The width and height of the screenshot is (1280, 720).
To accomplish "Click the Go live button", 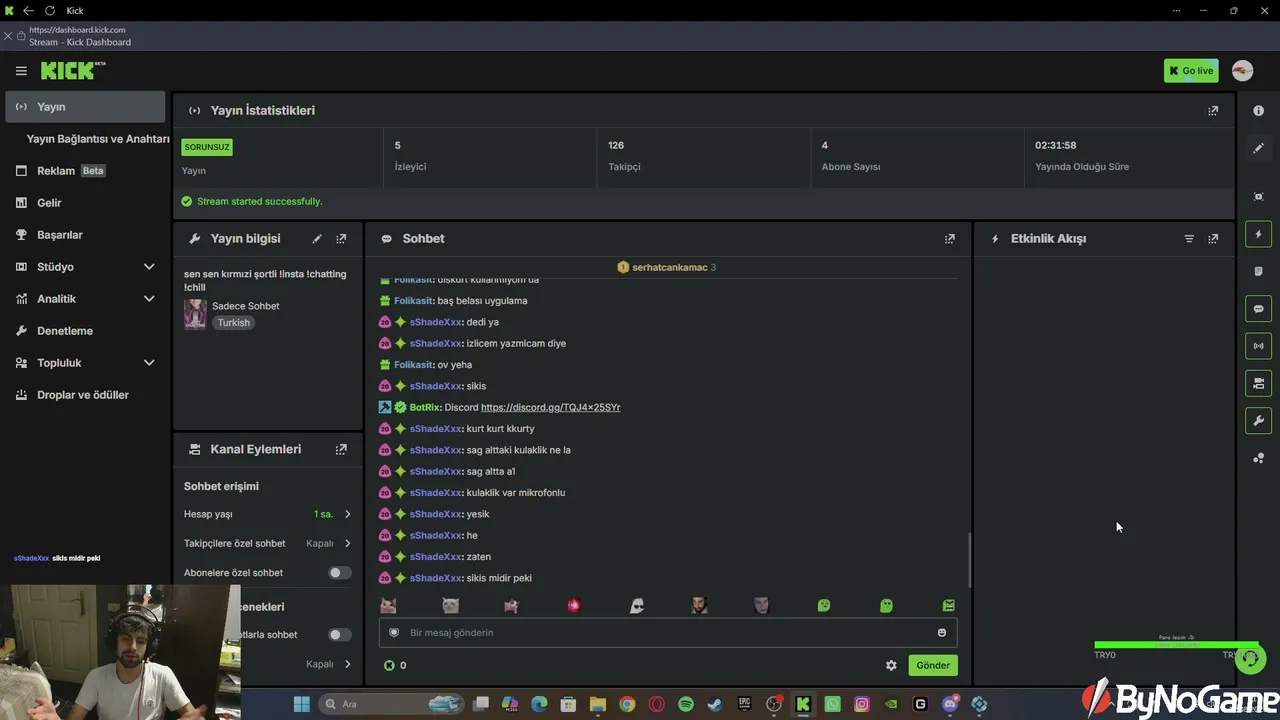I will pos(1191,71).
